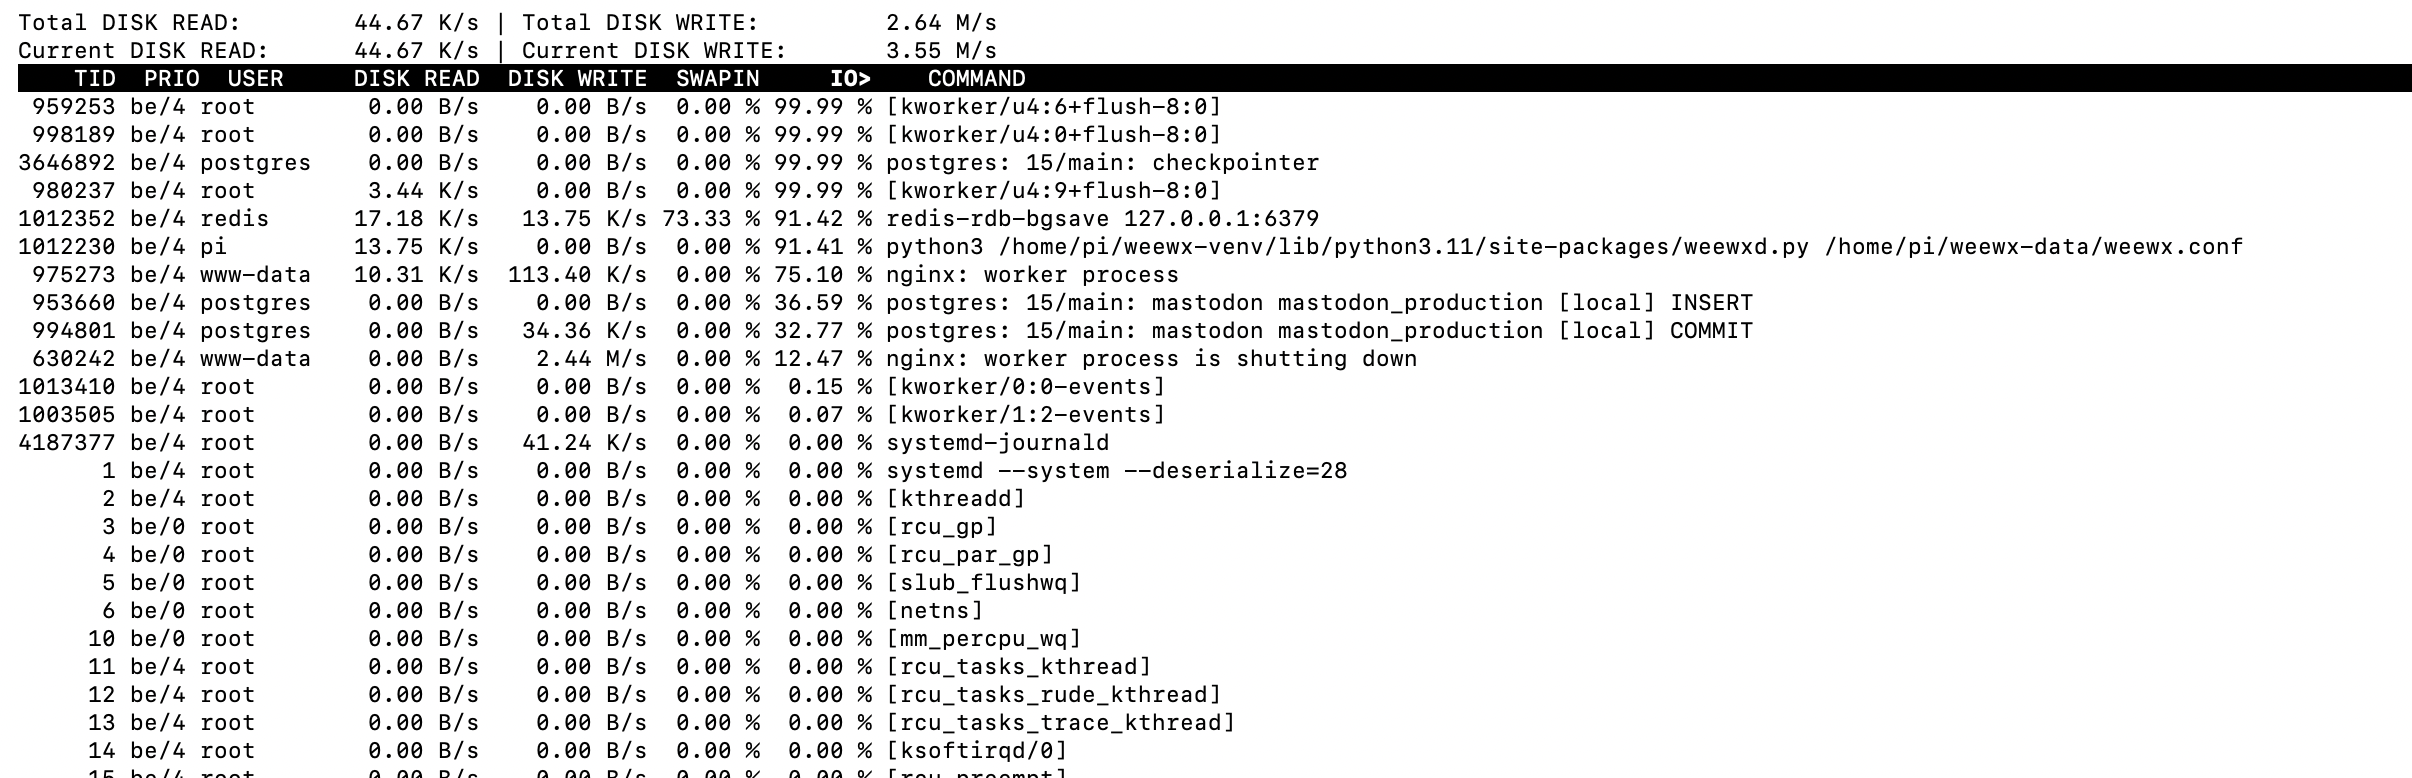The width and height of the screenshot is (2412, 778).
Task: Click the ksoftirqd/0 process row
Action: point(1215,751)
